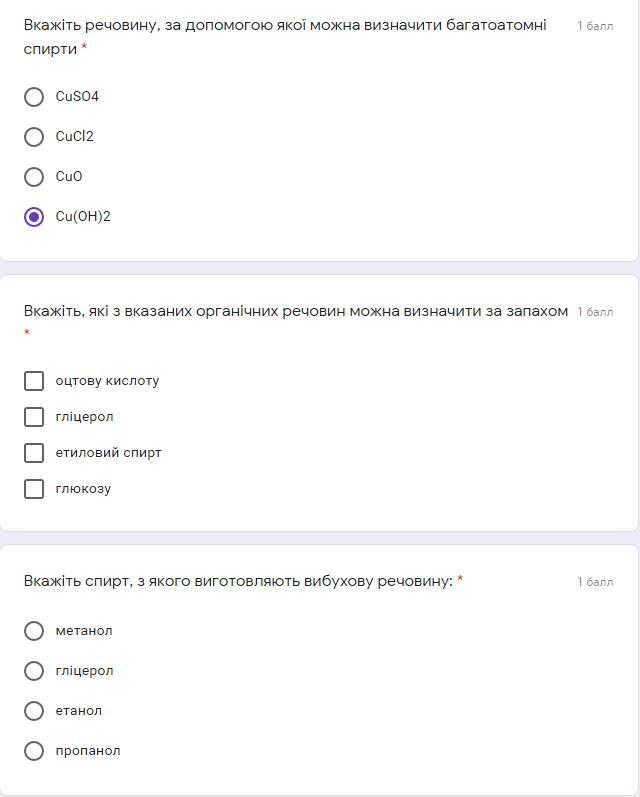Click the CuSO4 answer label text
Viewport: 640px width, 797px height.
coord(77,97)
